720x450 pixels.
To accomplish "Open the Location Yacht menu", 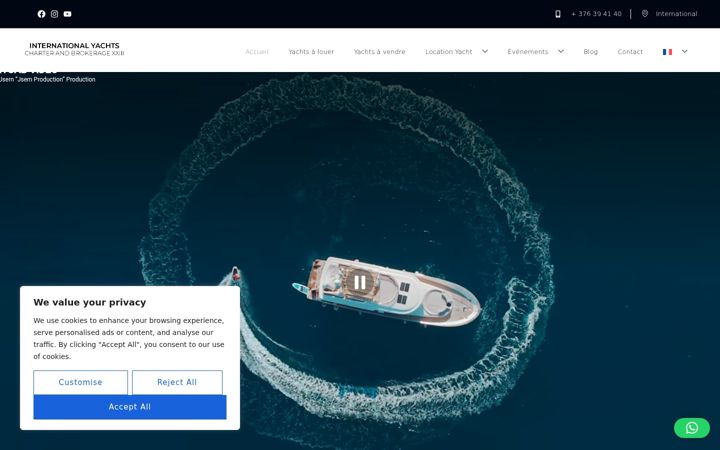I will tap(449, 52).
